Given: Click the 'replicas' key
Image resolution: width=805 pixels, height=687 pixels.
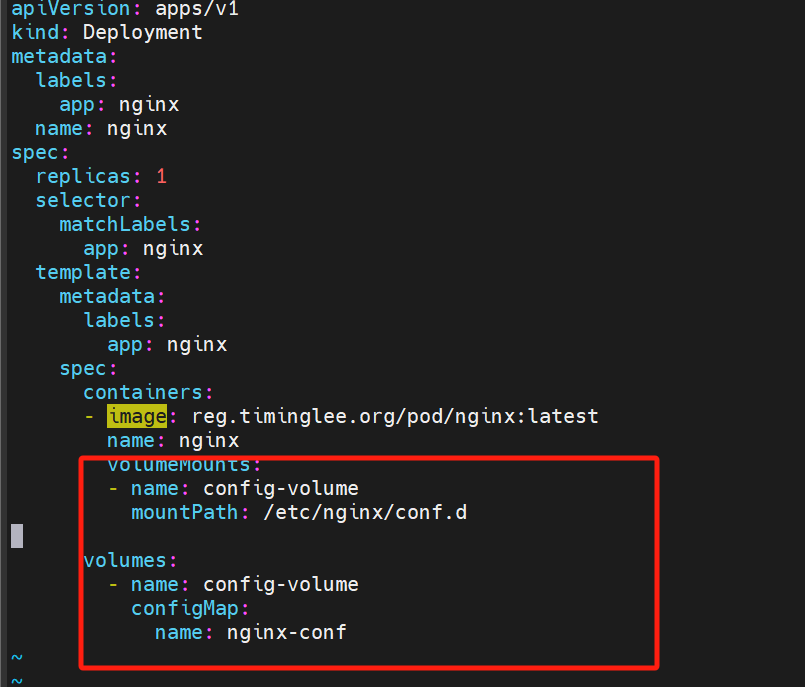Looking at the screenshot, I should [x=83, y=176].
